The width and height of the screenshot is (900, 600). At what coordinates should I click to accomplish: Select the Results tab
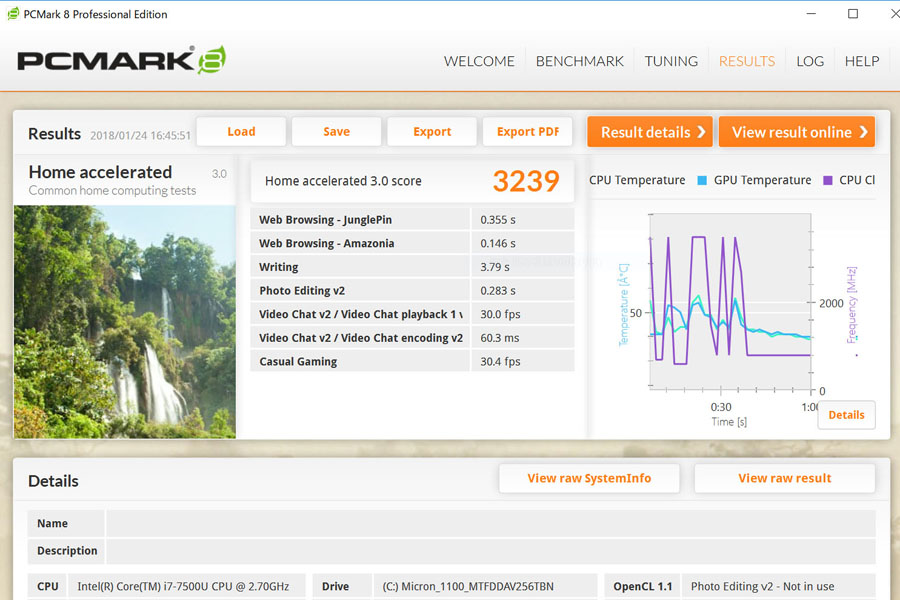pyautogui.click(x=747, y=61)
